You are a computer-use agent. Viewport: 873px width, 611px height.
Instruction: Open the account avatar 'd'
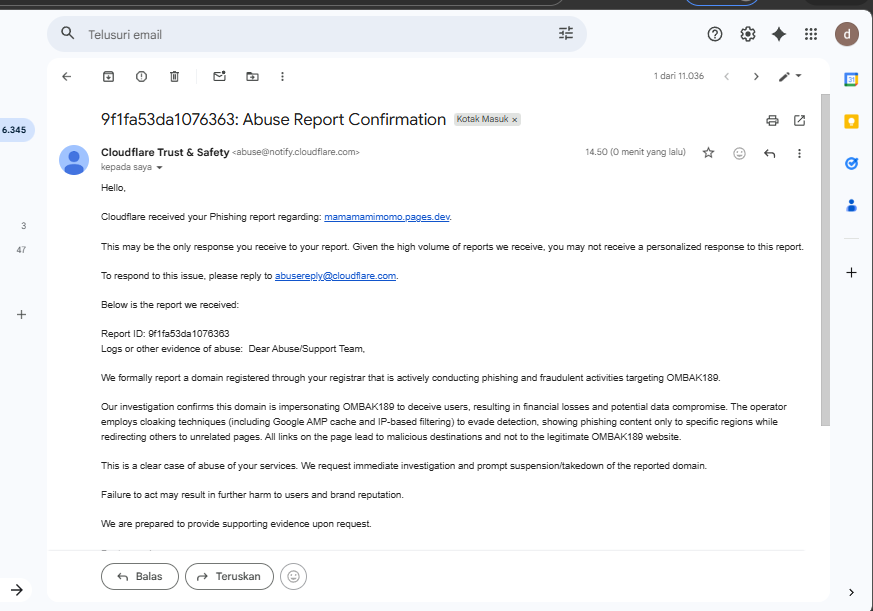[x=846, y=35]
